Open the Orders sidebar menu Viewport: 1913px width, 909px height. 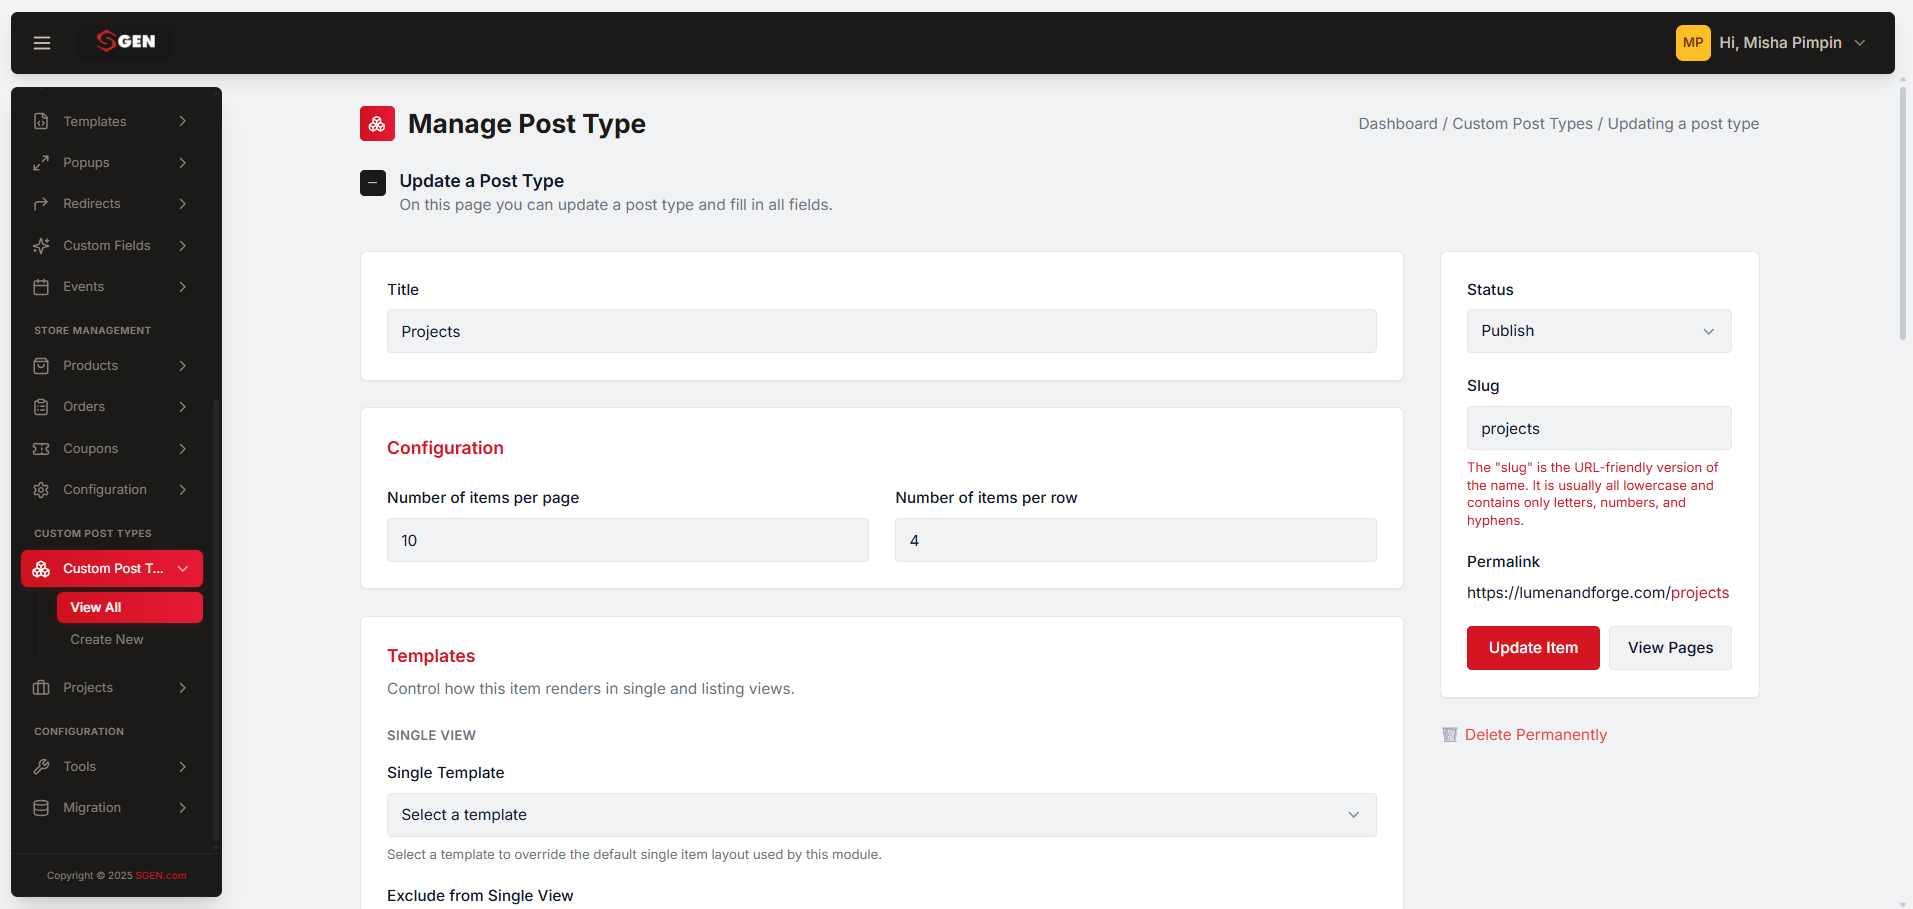[112, 407]
